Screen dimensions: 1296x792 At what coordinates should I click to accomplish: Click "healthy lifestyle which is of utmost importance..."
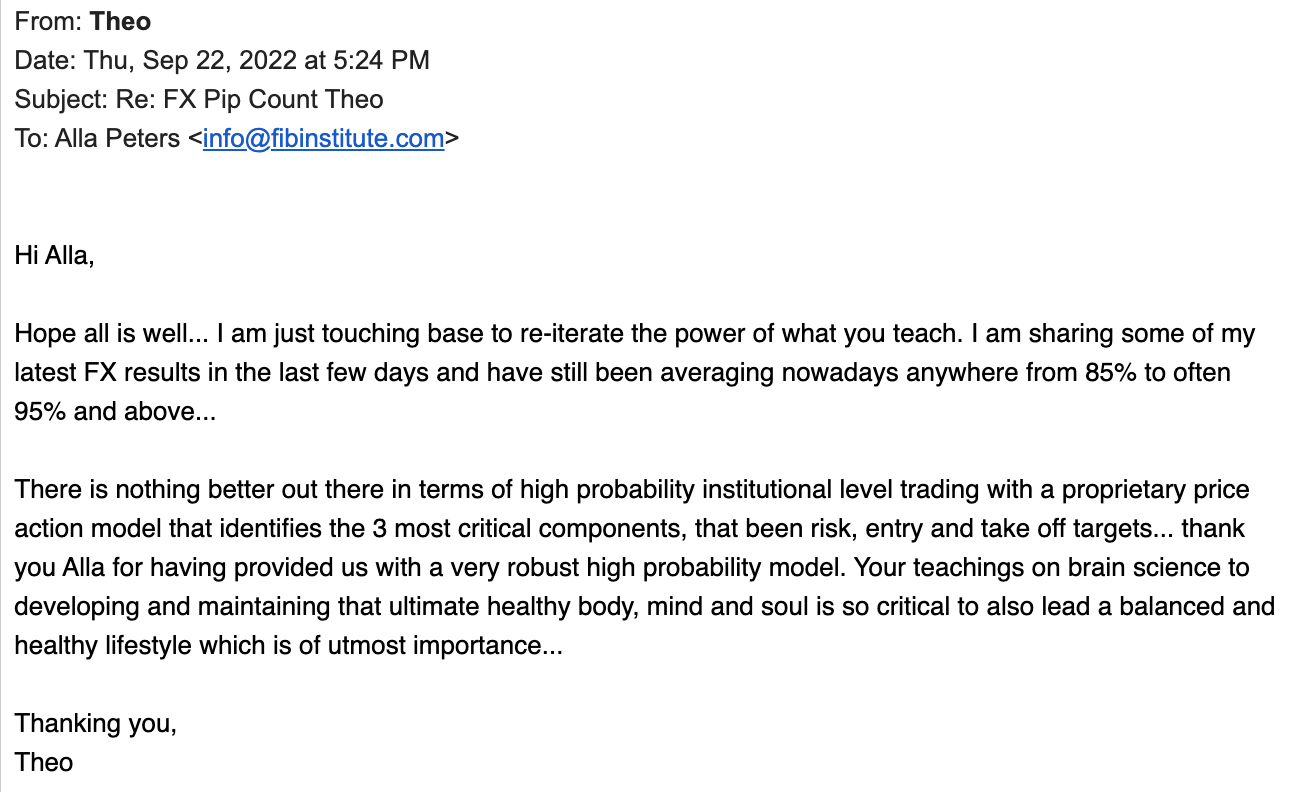pyautogui.click(x=289, y=646)
